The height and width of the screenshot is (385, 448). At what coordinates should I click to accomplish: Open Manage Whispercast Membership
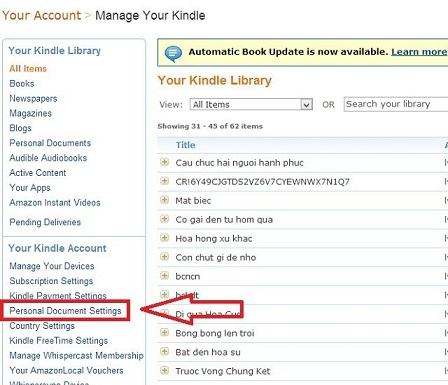(x=76, y=356)
